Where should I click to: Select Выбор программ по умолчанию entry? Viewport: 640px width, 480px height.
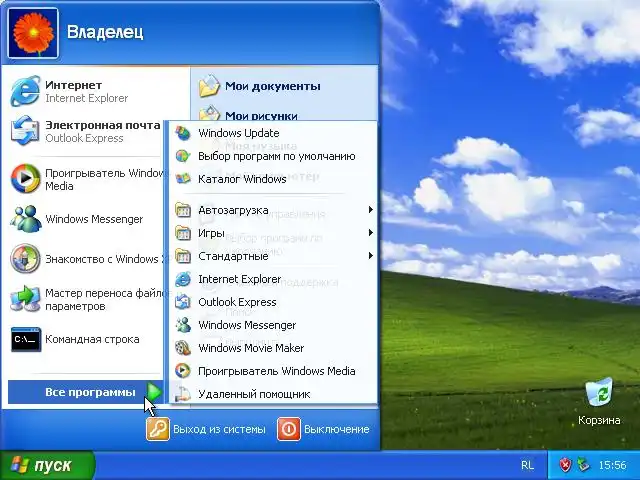tap(277, 156)
